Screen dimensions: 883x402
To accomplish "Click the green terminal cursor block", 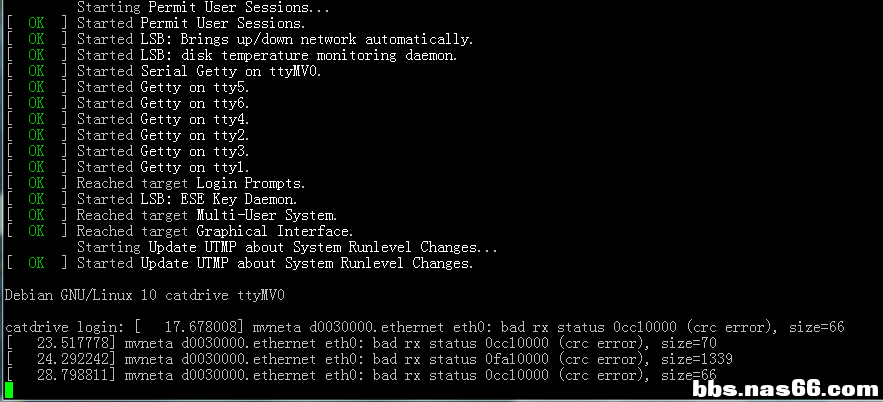I will [9, 390].
